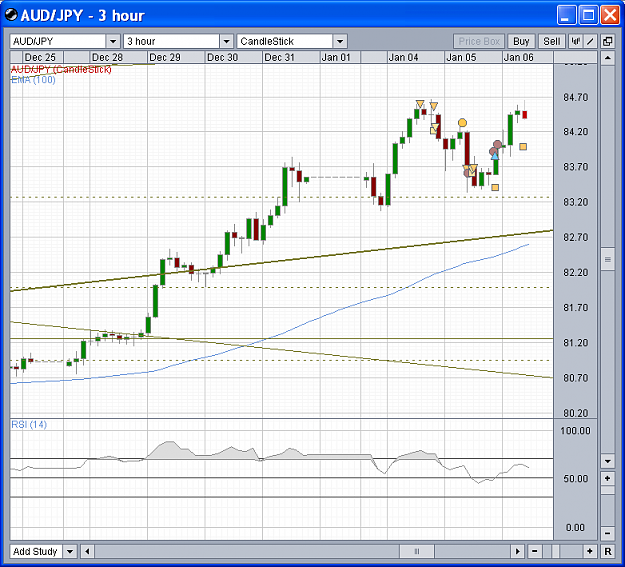Click the app icon in the title bar
This screenshot has width=625, height=567.
click(x=11, y=15)
